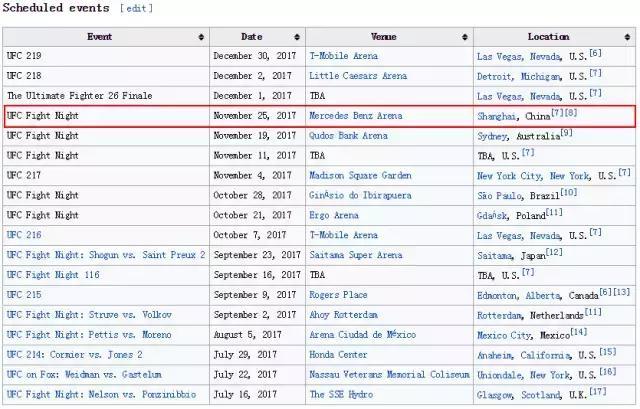Open UFC Fight Night: Shogun vs. Saint Preux 2
The image size is (640, 409).
106,255
